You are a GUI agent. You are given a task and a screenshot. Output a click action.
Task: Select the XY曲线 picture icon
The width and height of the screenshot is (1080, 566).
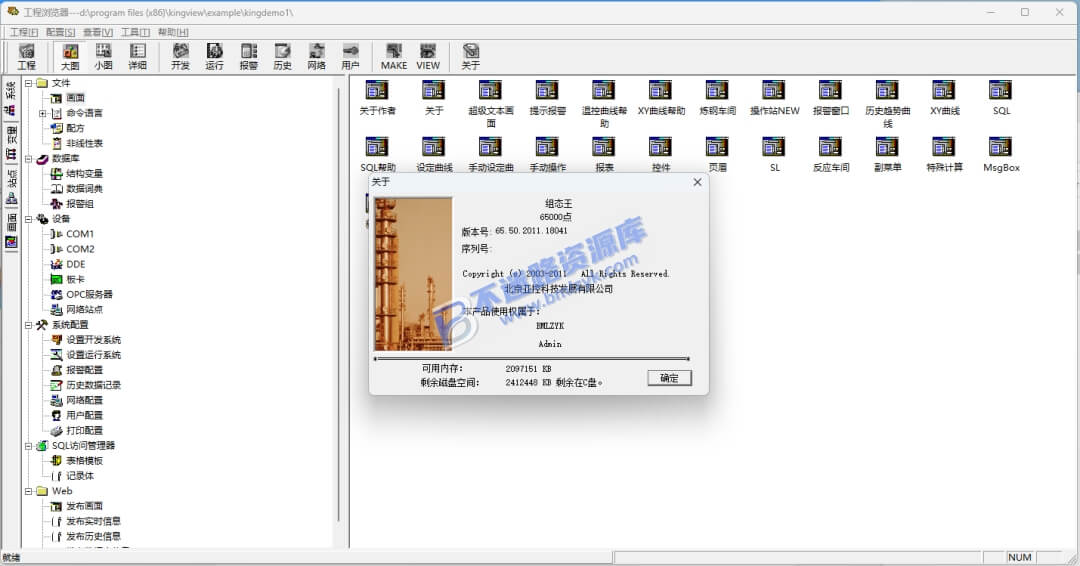pyautogui.click(x=944, y=98)
